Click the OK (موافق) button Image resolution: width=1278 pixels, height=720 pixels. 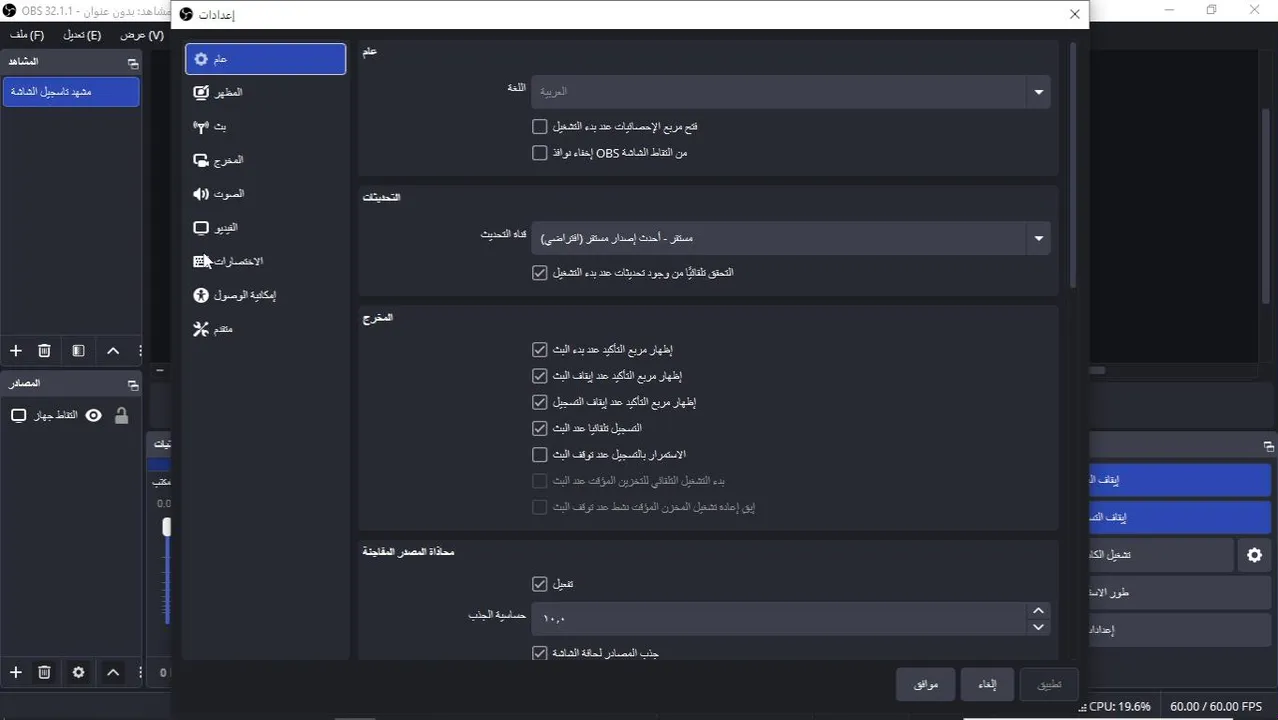pyautogui.click(x=926, y=685)
